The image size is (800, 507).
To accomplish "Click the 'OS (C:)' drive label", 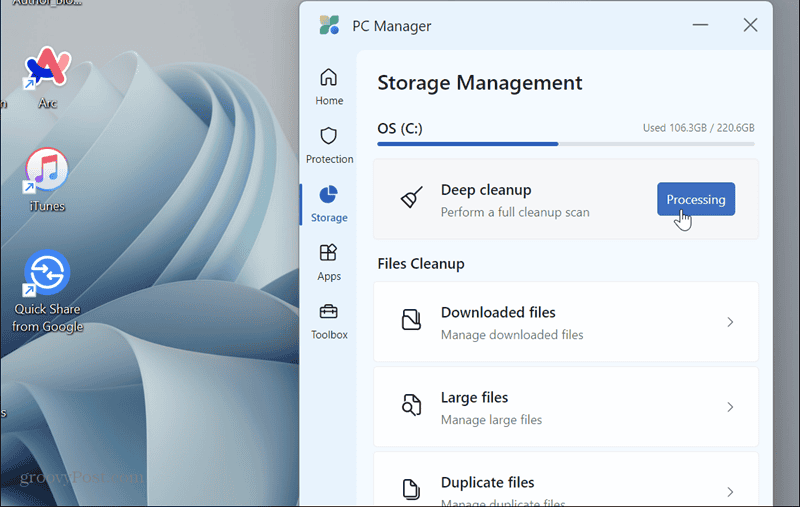I will click(400, 129).
